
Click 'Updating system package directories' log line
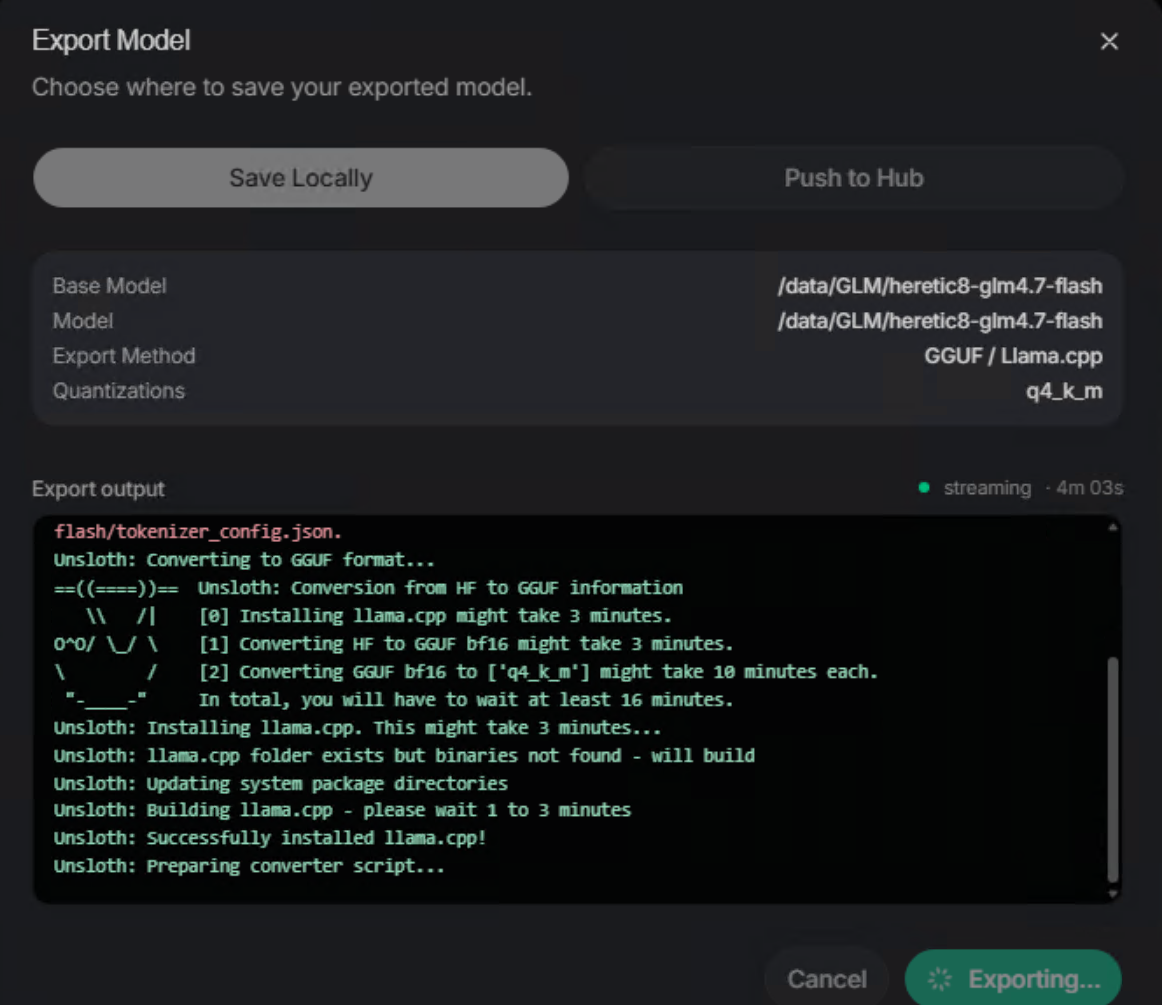(x=280, y=783)
